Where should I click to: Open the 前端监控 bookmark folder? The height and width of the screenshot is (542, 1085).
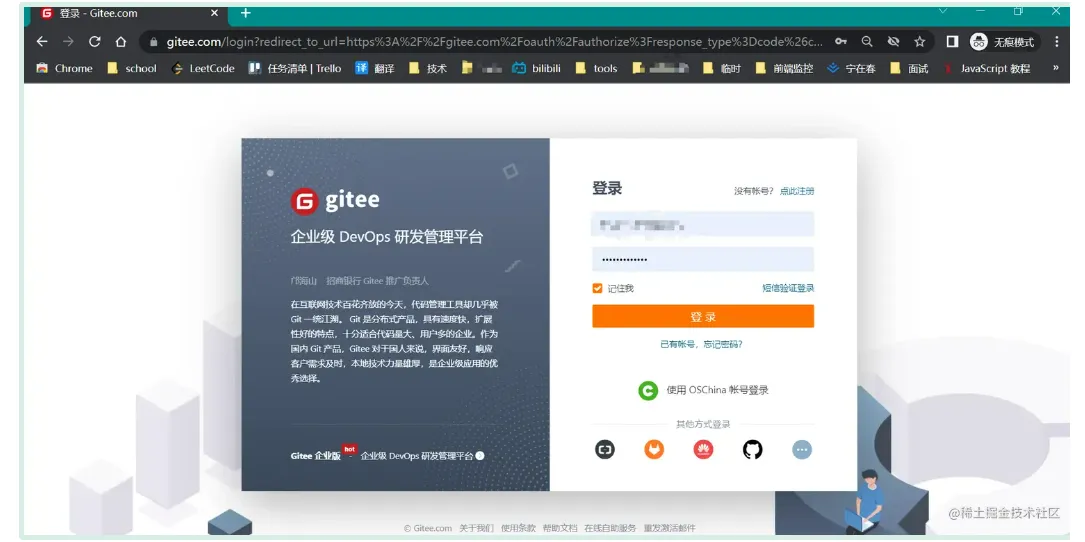[x=784, y=69]
